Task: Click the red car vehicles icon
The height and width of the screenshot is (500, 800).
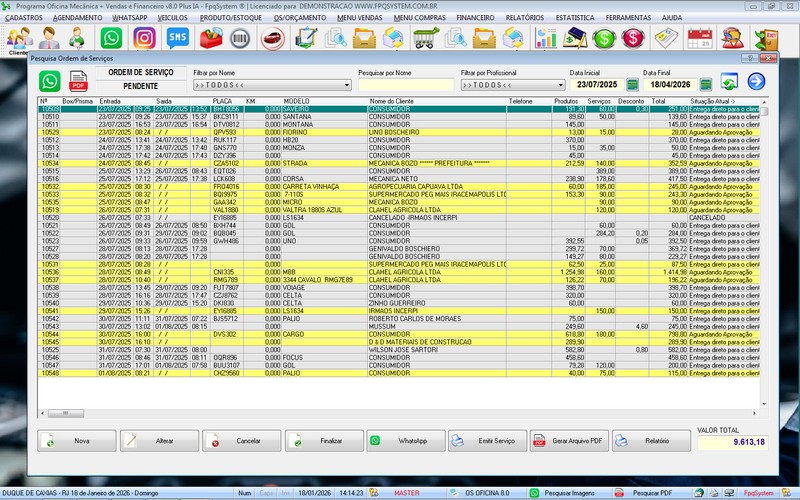Action: 270,38
